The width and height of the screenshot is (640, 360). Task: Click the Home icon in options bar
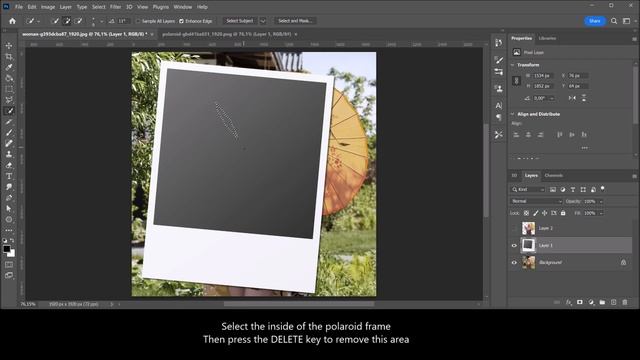click(12, 21)
